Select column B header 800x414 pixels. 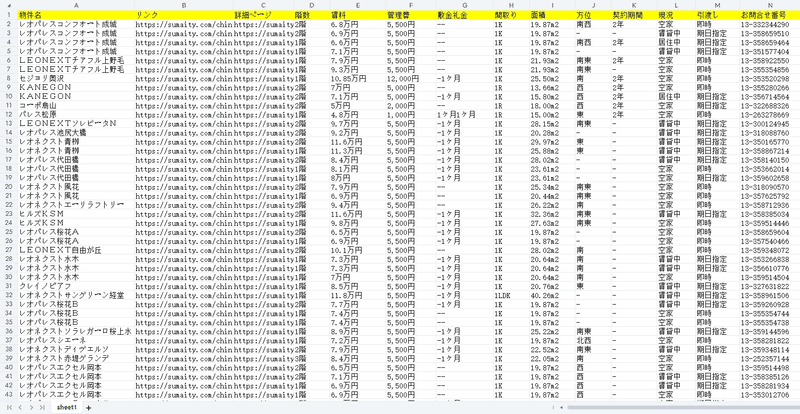coord(184,5)
